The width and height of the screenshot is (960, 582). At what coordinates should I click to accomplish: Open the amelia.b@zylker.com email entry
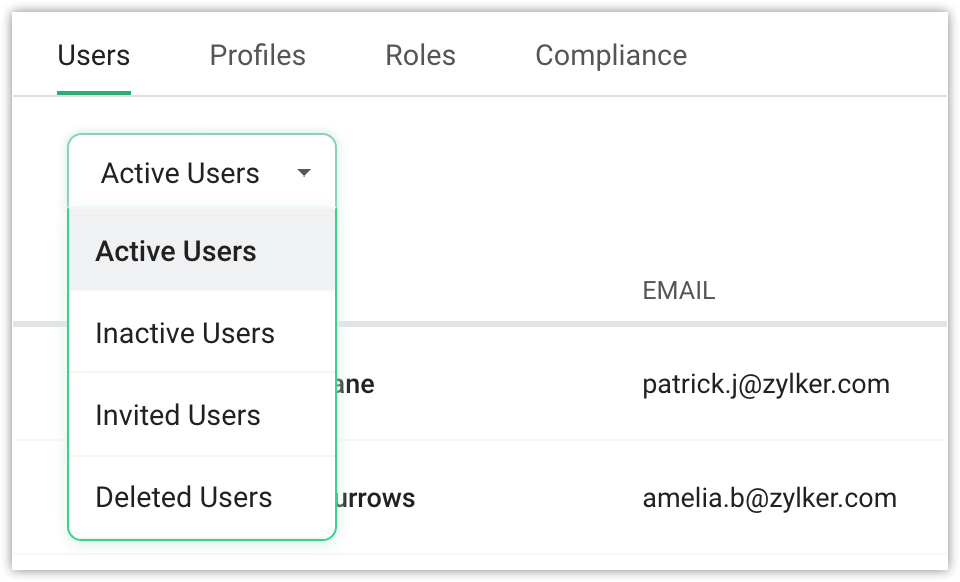[x=769, y=497]
